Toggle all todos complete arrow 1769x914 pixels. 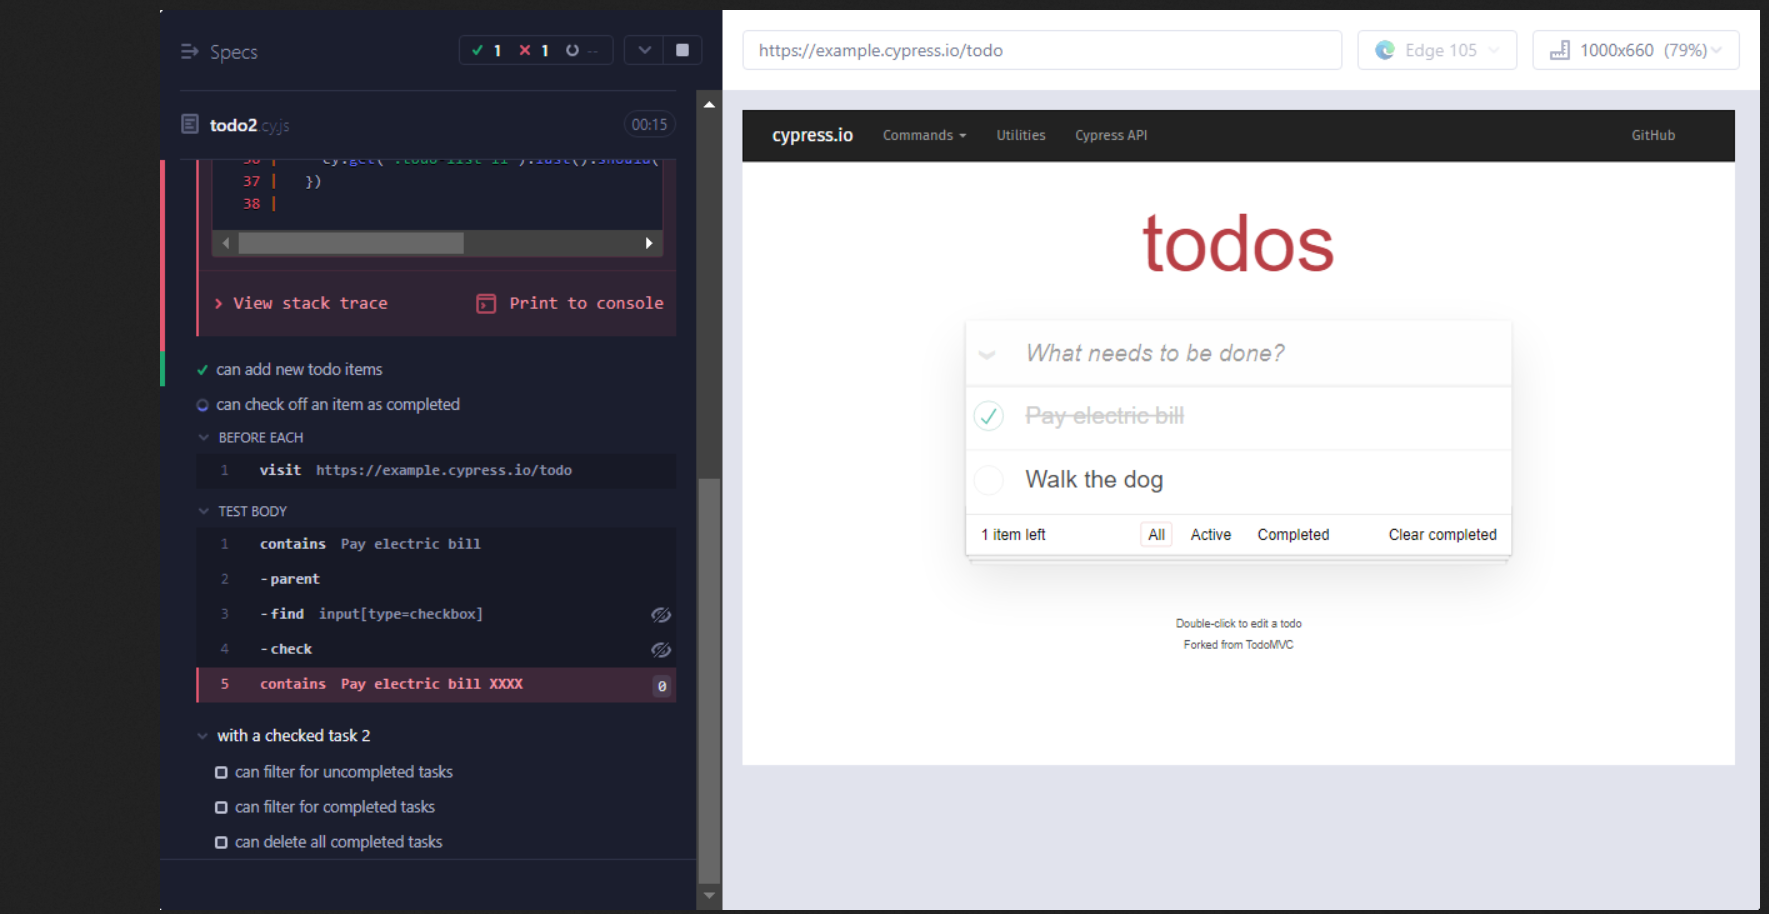987,354
